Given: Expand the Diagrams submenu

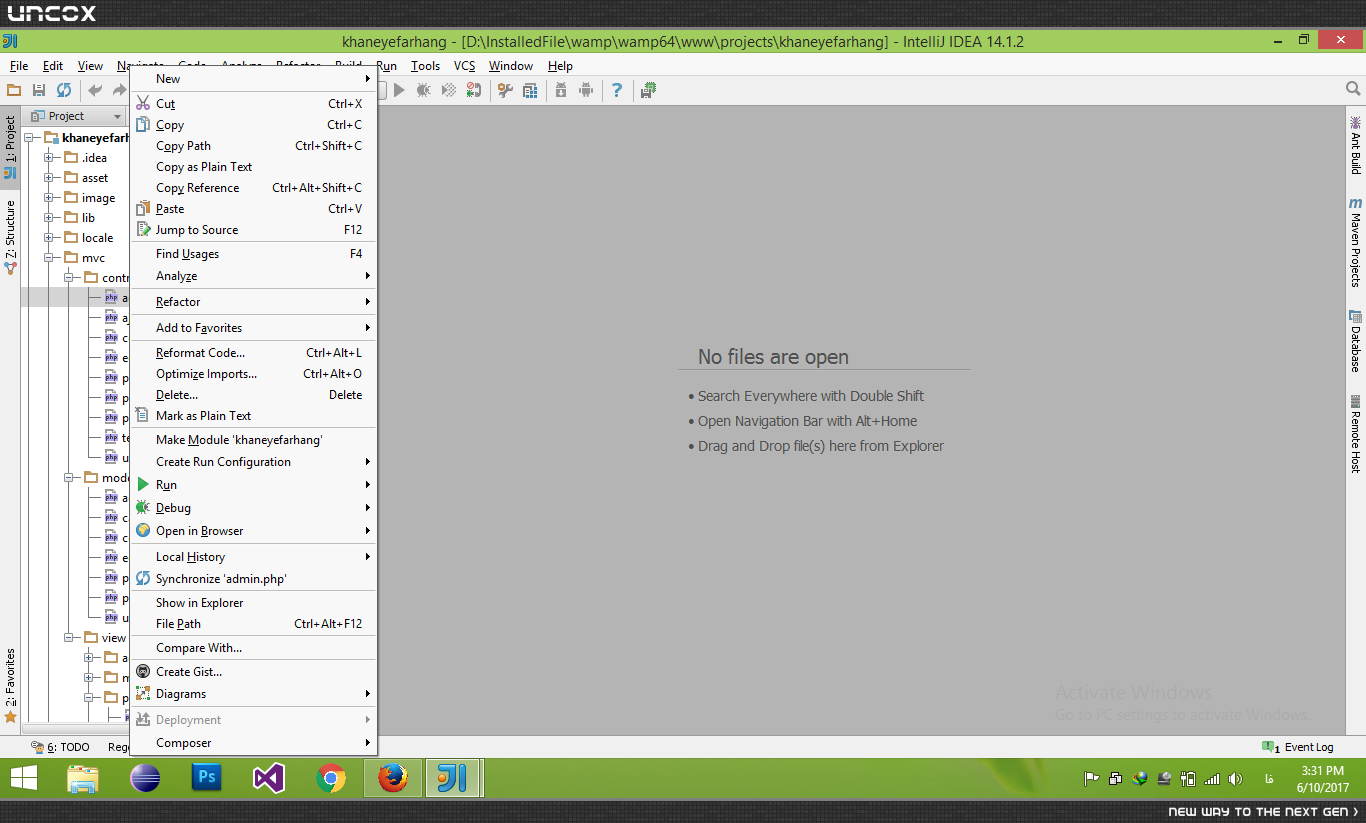Looking at the screenshot, I should [254, 694].
